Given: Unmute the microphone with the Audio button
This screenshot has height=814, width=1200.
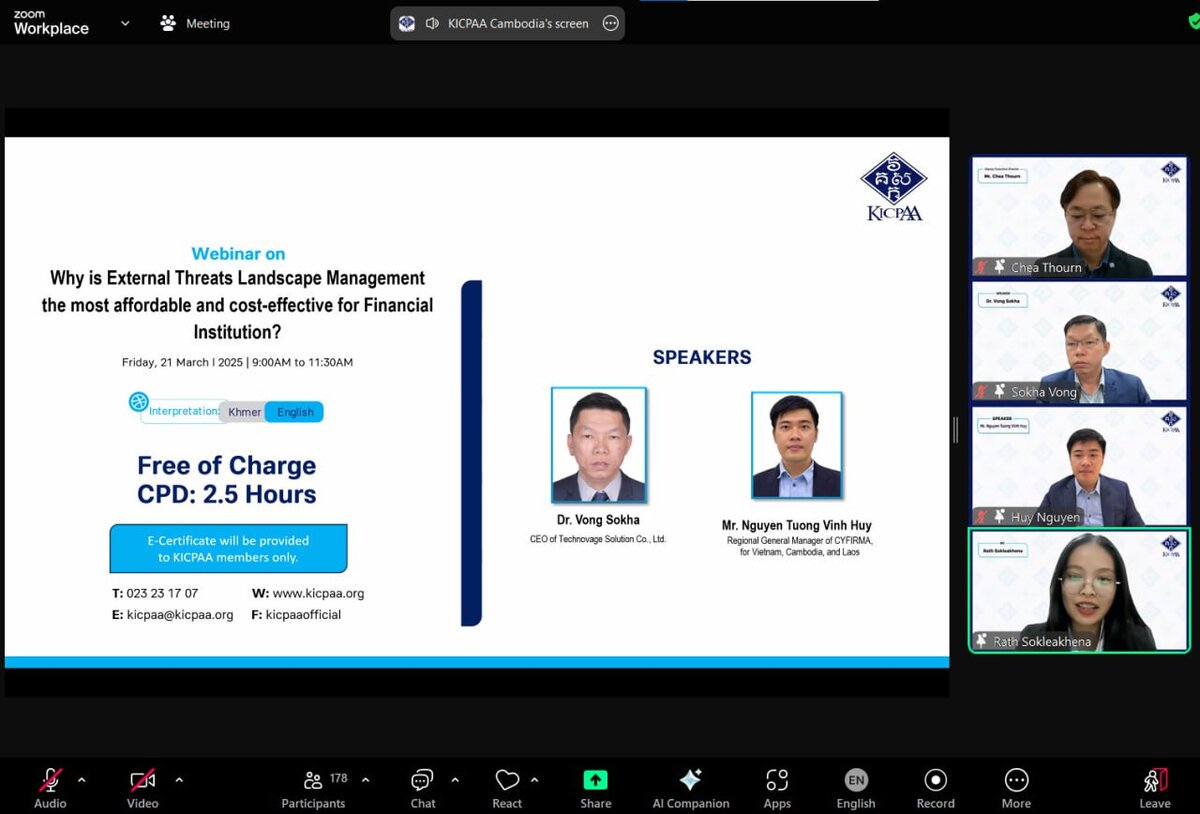Looking at the screenshot, I should coord(50,788).
